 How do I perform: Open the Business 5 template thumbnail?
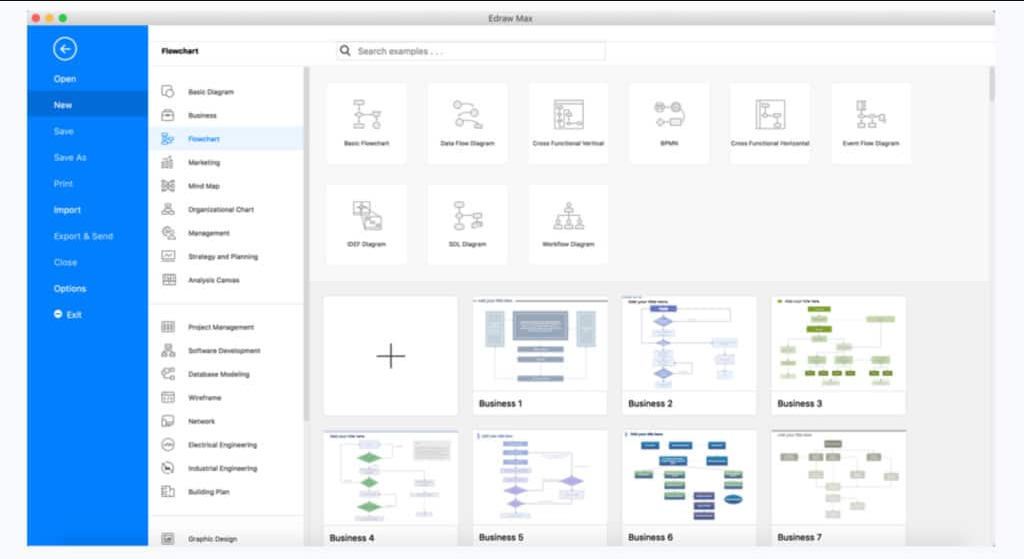(x=539, y=487)
